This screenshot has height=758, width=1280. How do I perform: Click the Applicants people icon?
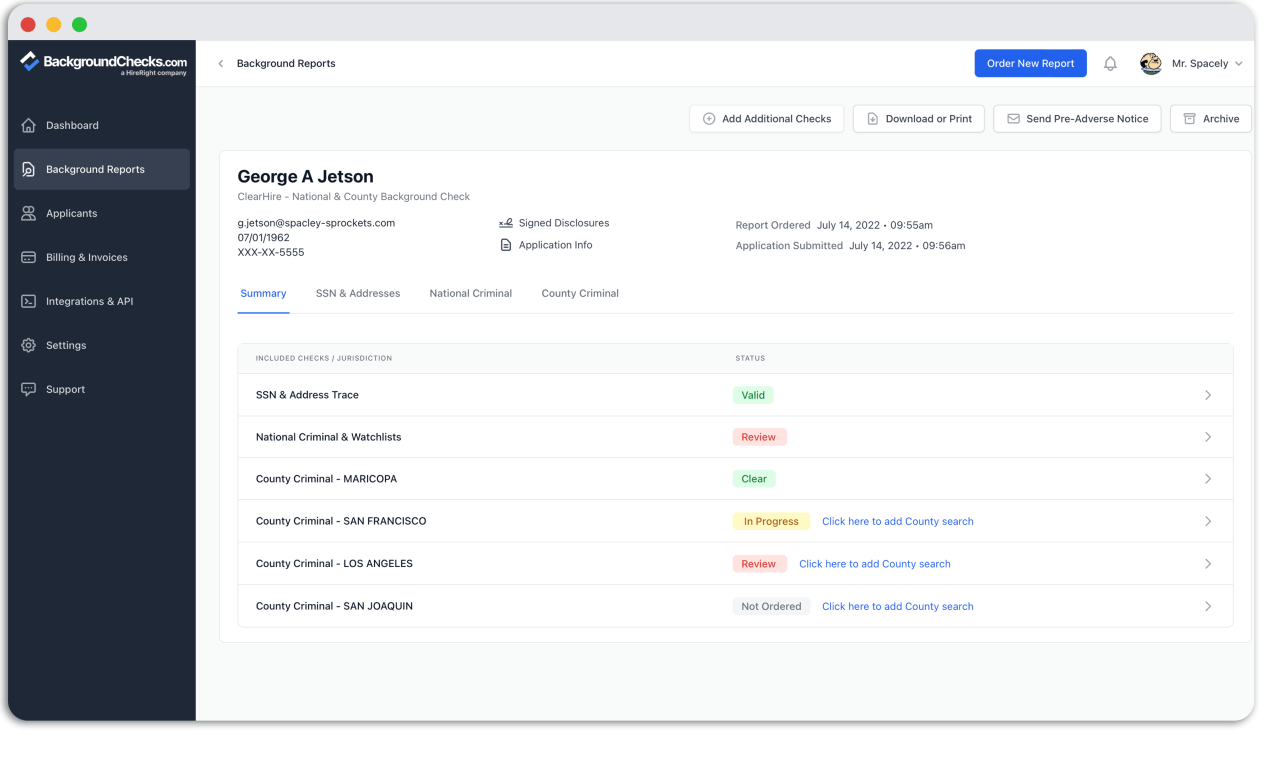click(29, 213)
